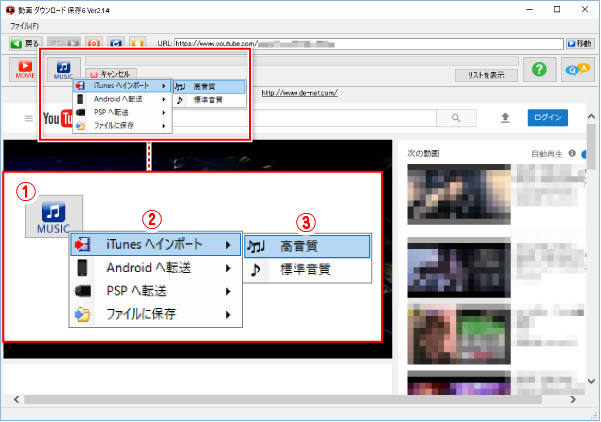The image size is (601, 422).
Task: Click the page's vertical scrollbar up arrow
Action: pyautogui.click(x=591, y=117)
